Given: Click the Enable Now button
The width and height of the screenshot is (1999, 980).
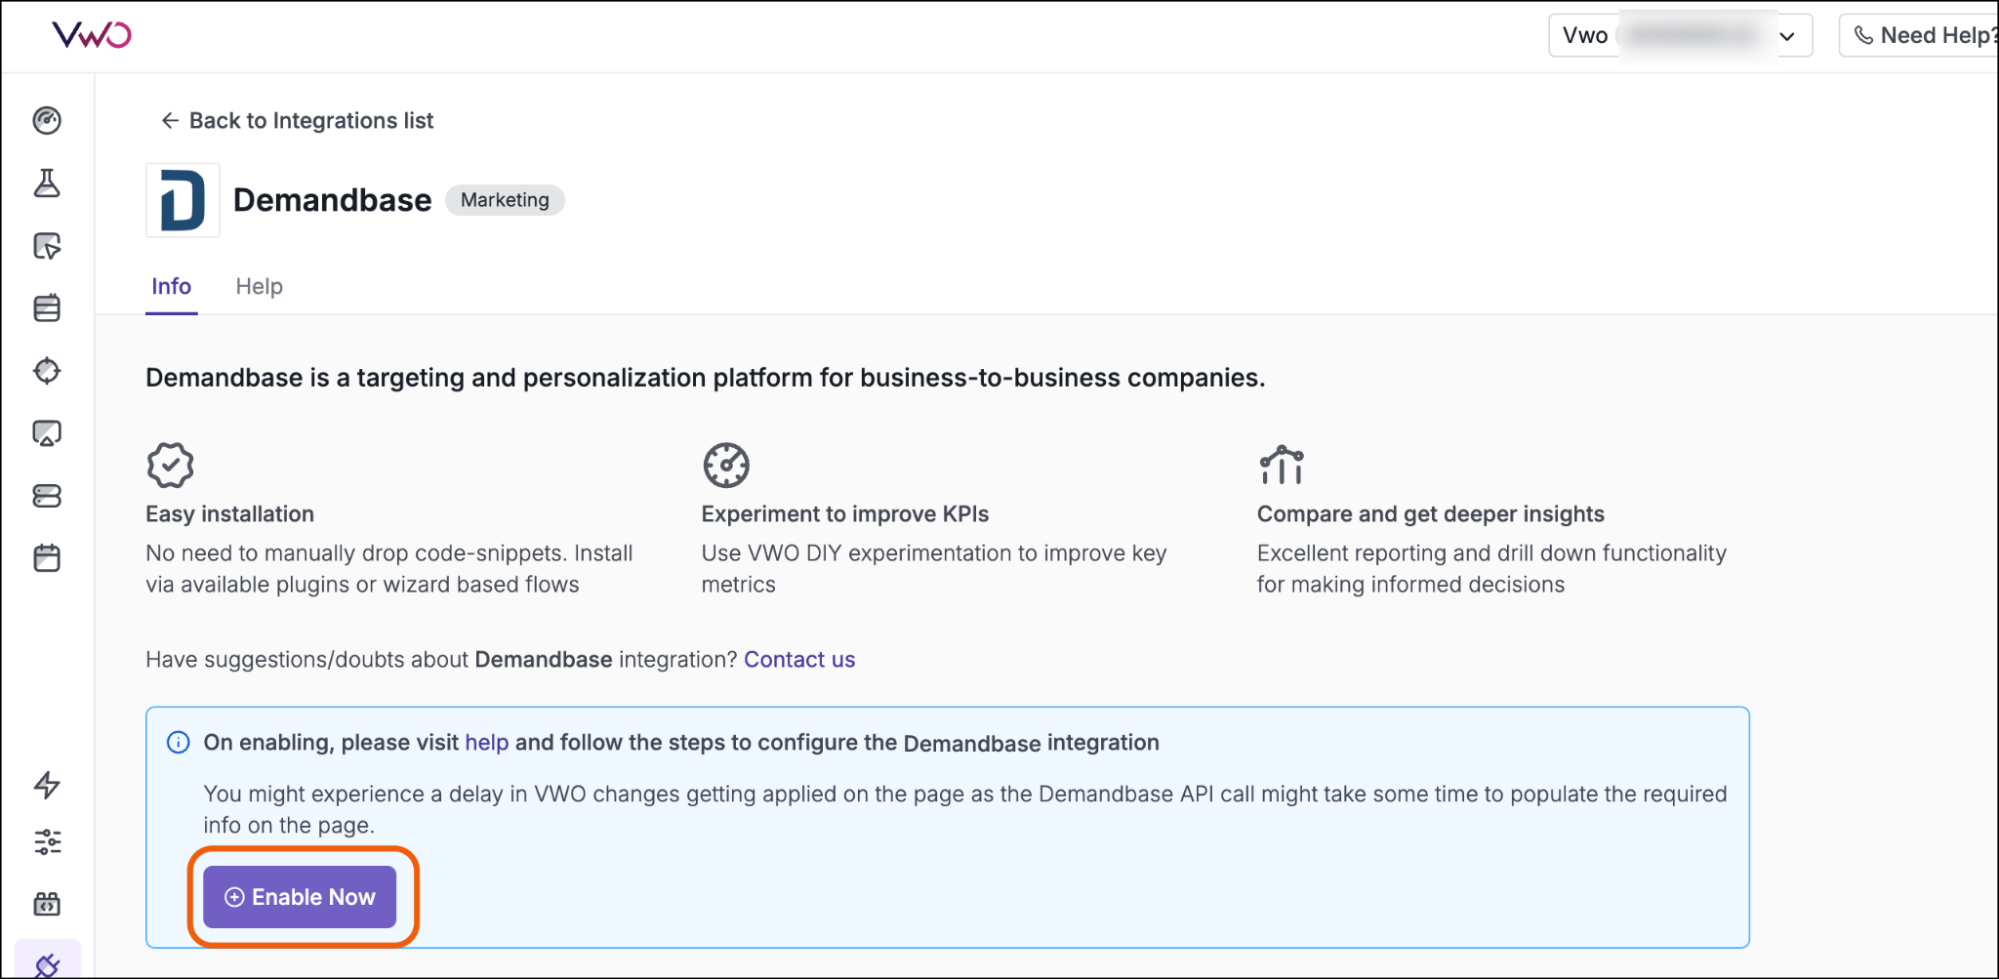Looking at the screenshot, I should point(300,898).
